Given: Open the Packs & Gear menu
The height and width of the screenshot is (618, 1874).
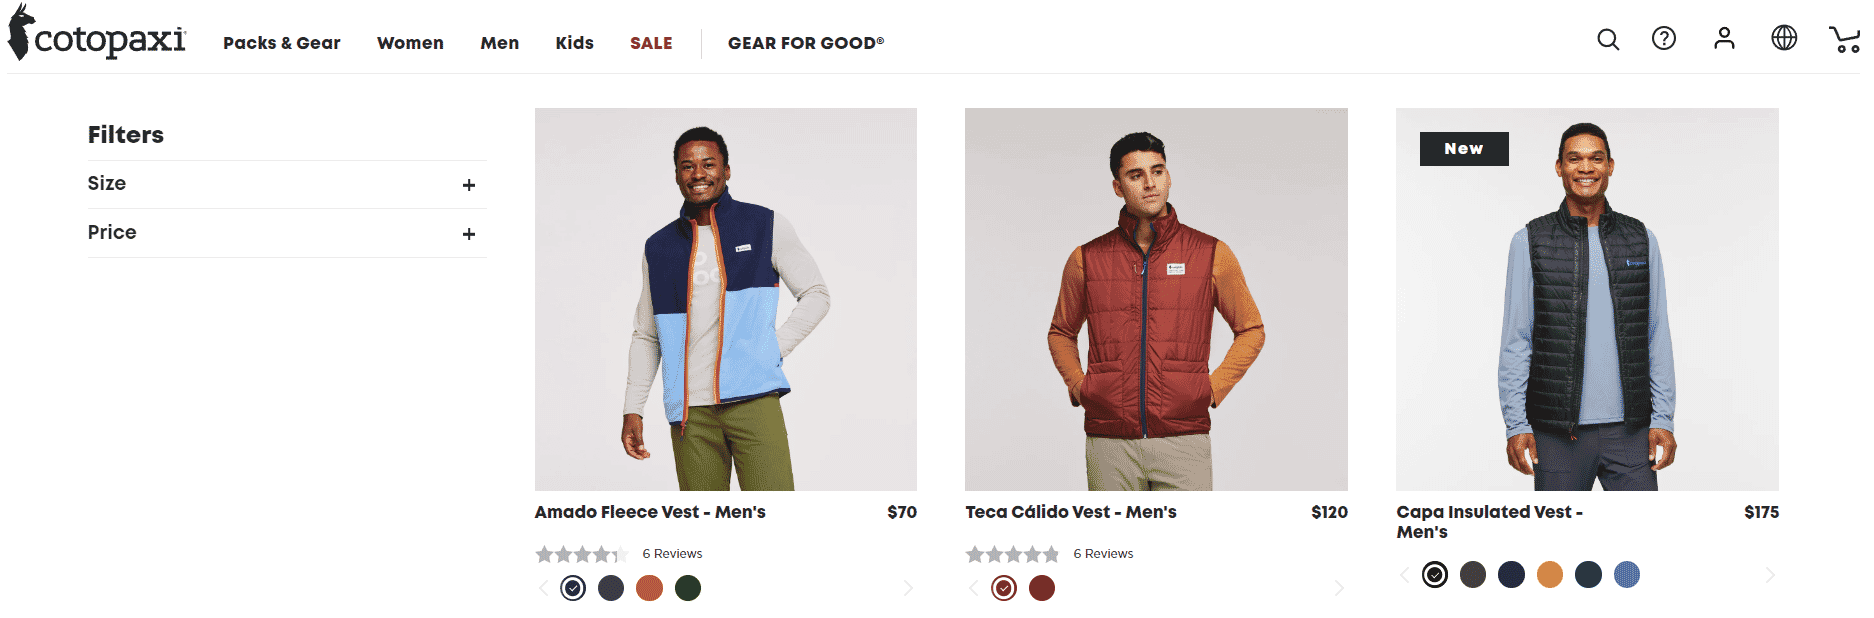Looking at the screenshot, I should [x=282, y=43].
